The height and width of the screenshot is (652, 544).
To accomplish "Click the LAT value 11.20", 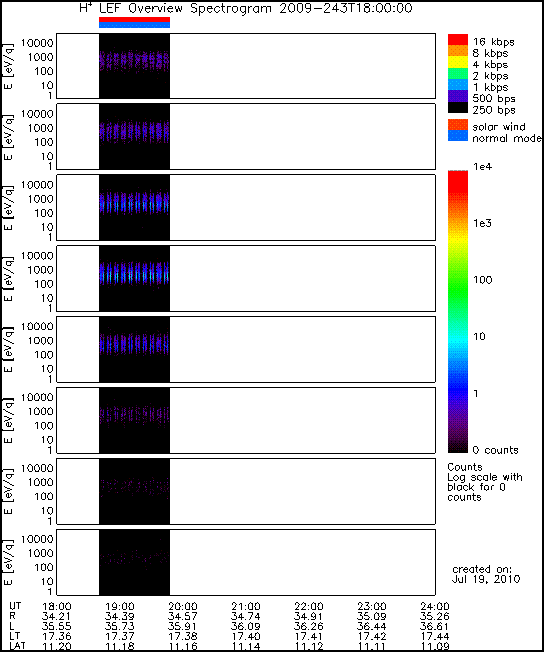I will 57,646.
